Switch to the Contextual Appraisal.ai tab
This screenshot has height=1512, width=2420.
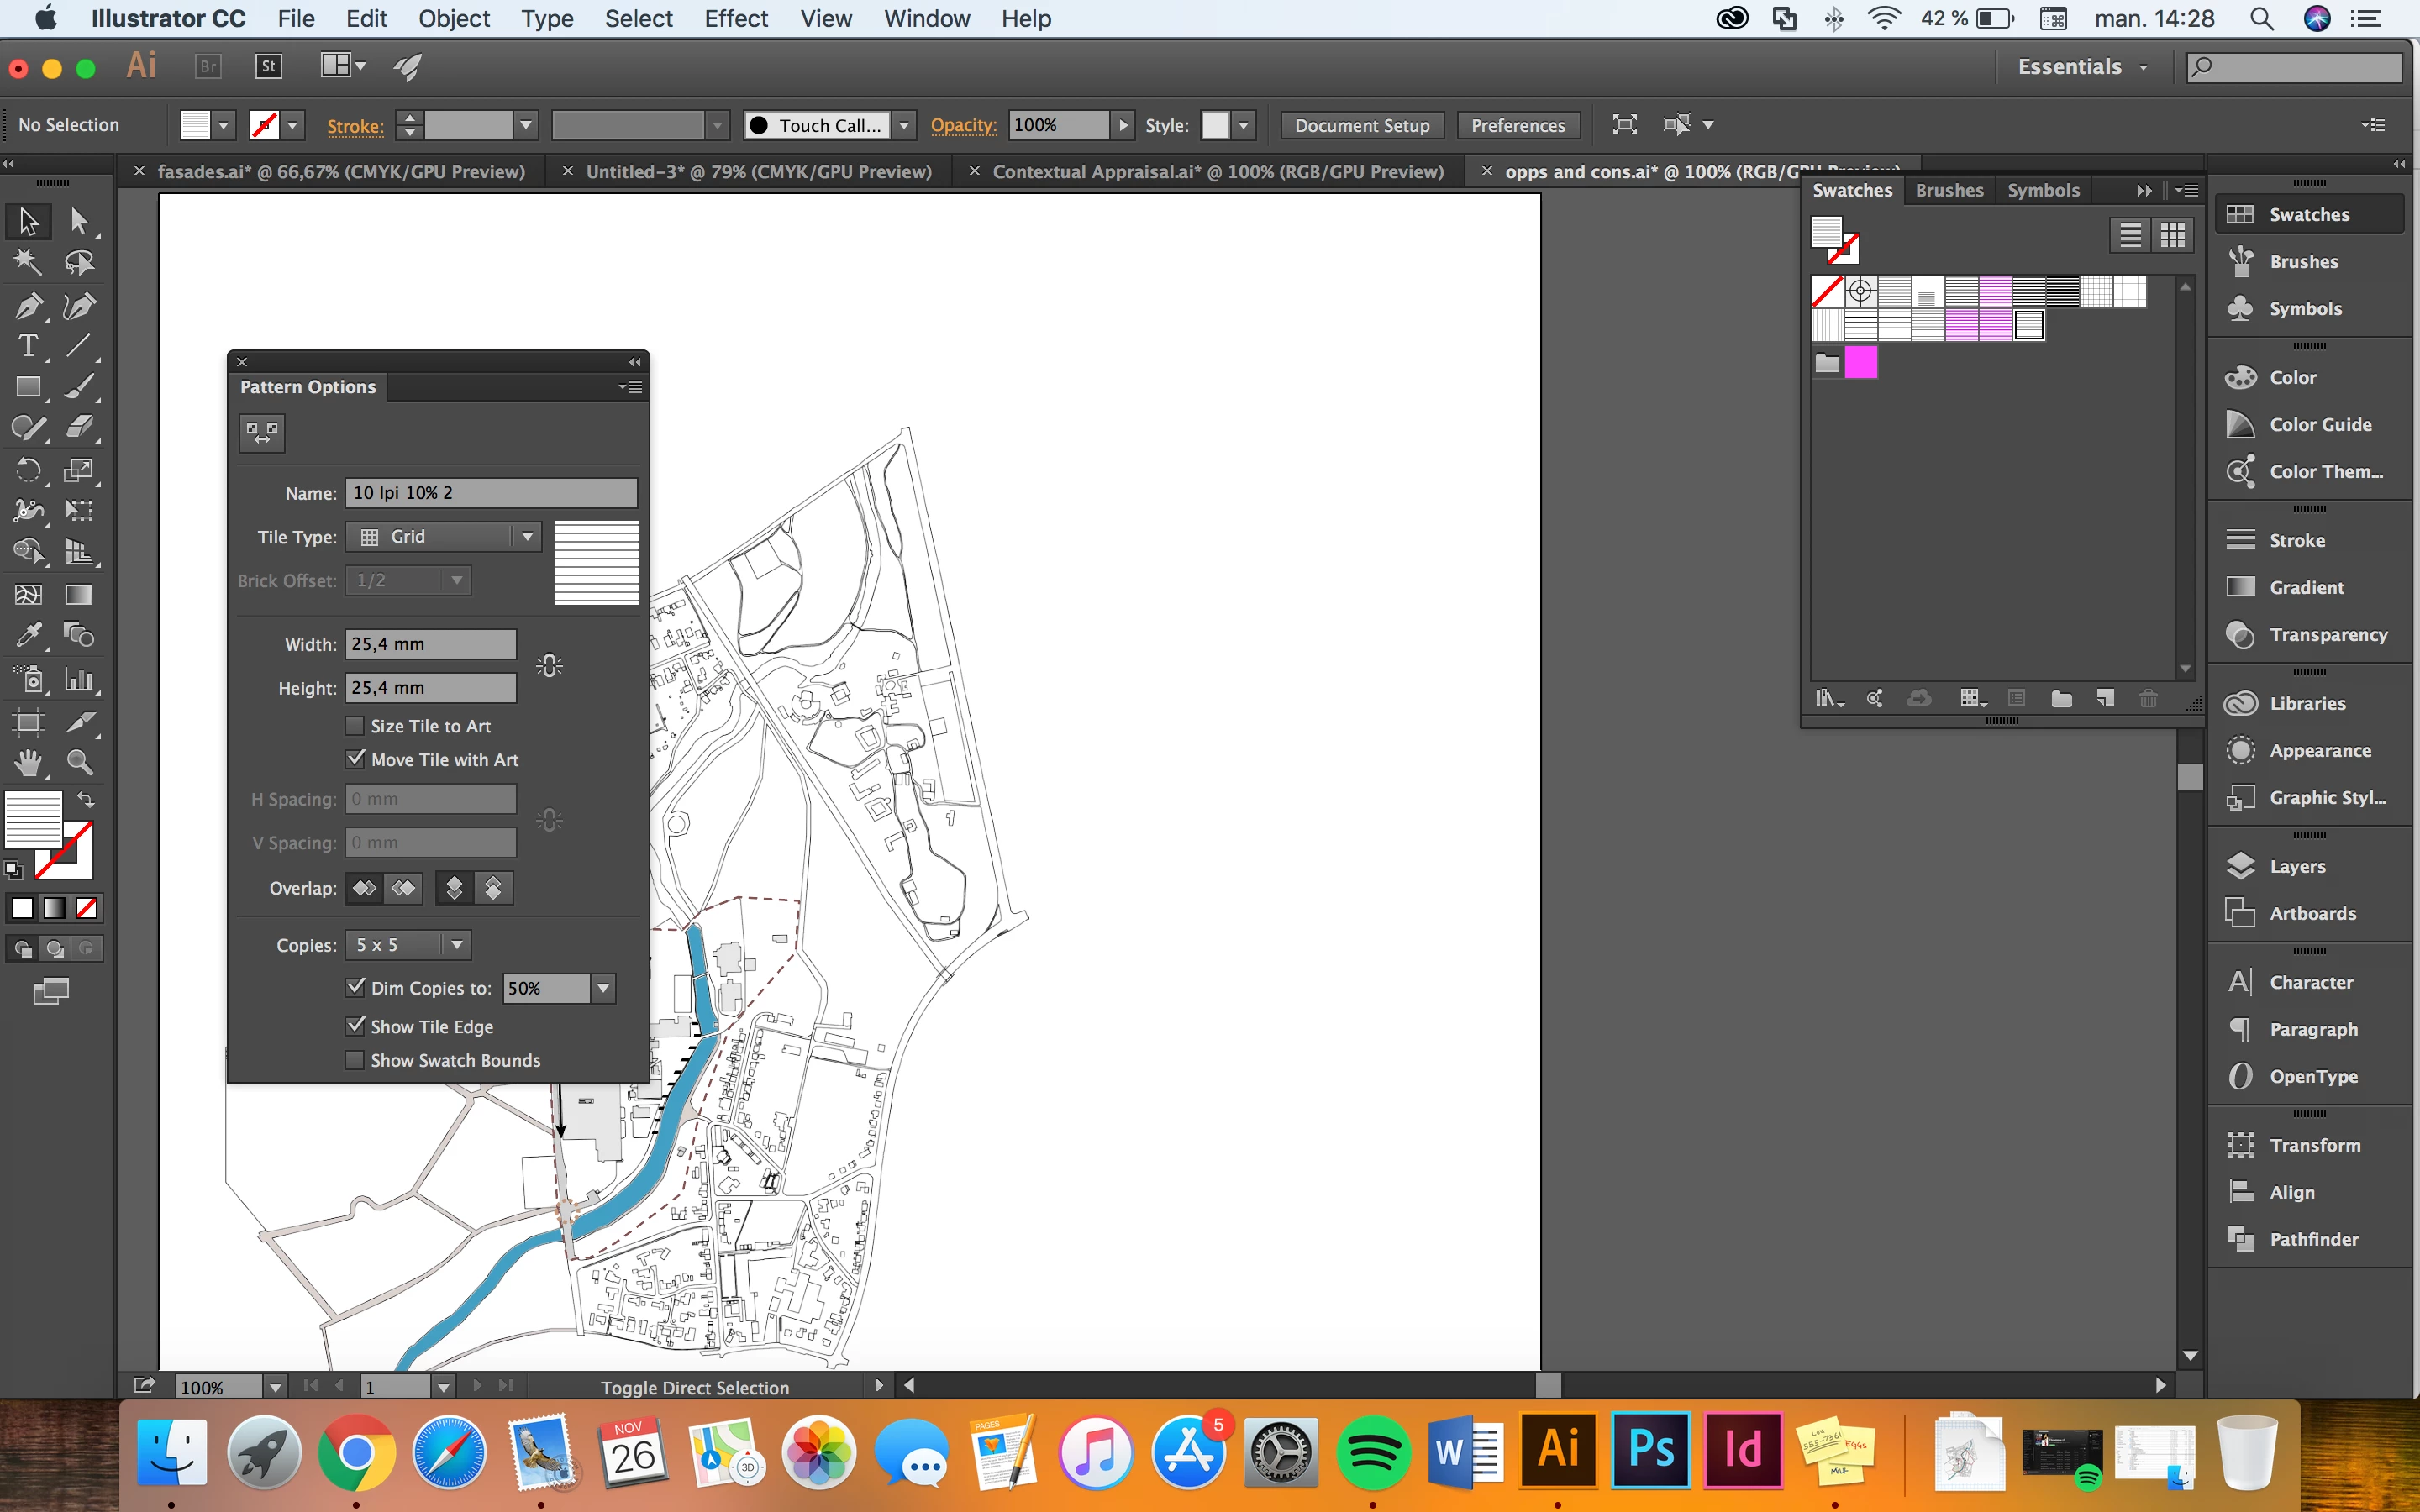(x=1217, y=172)
